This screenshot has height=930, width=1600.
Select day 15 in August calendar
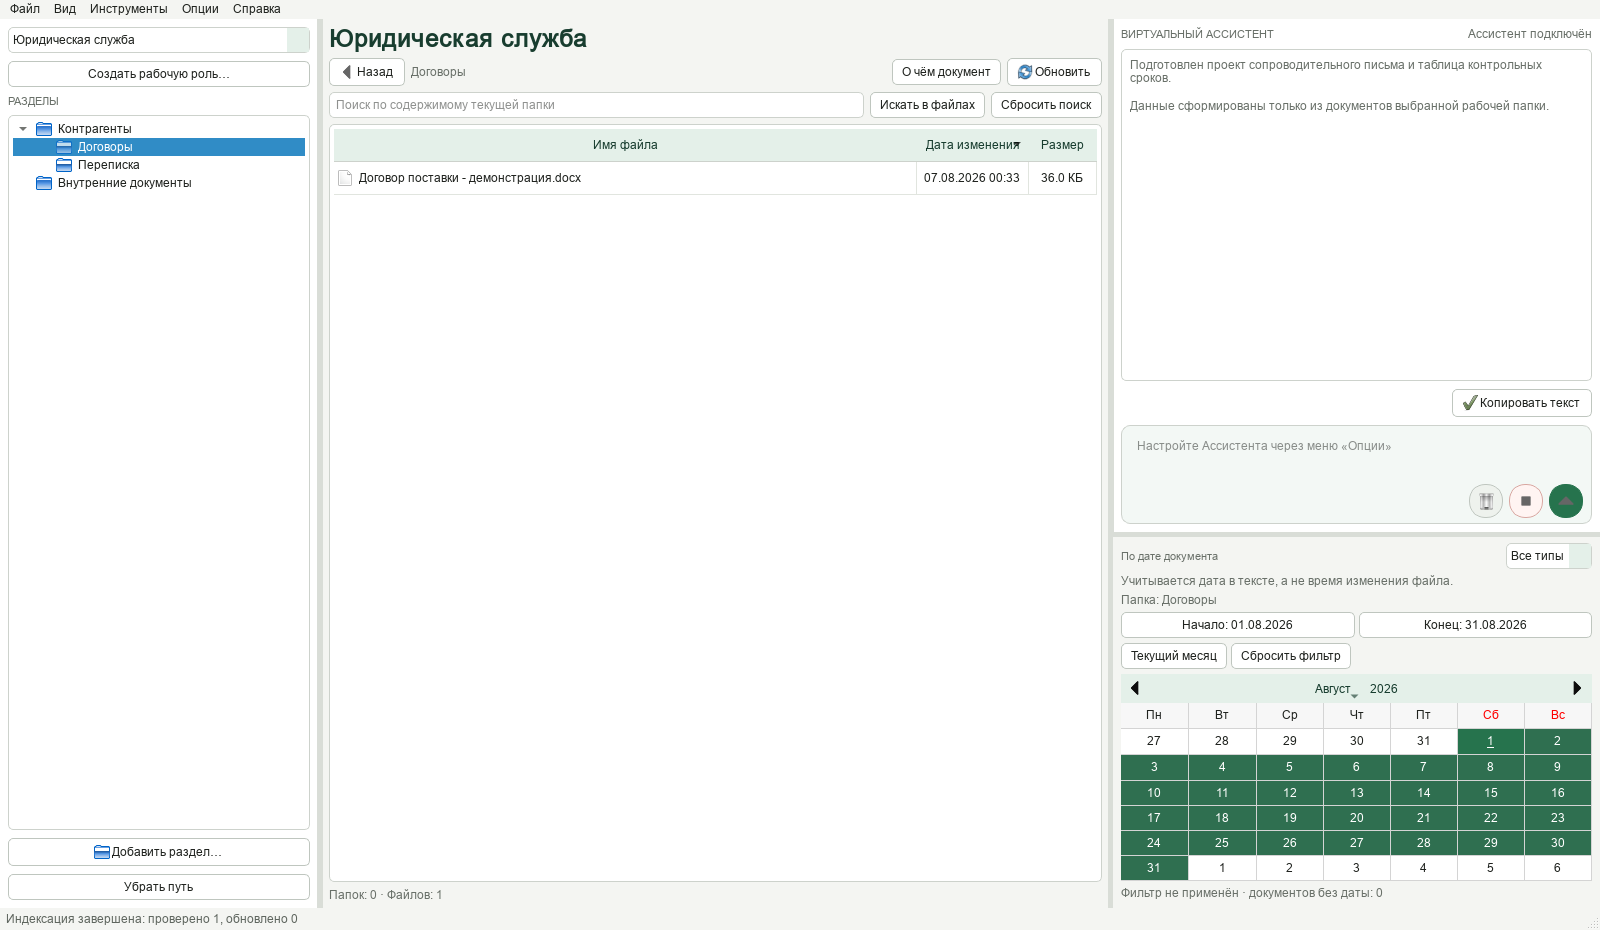1490,793
